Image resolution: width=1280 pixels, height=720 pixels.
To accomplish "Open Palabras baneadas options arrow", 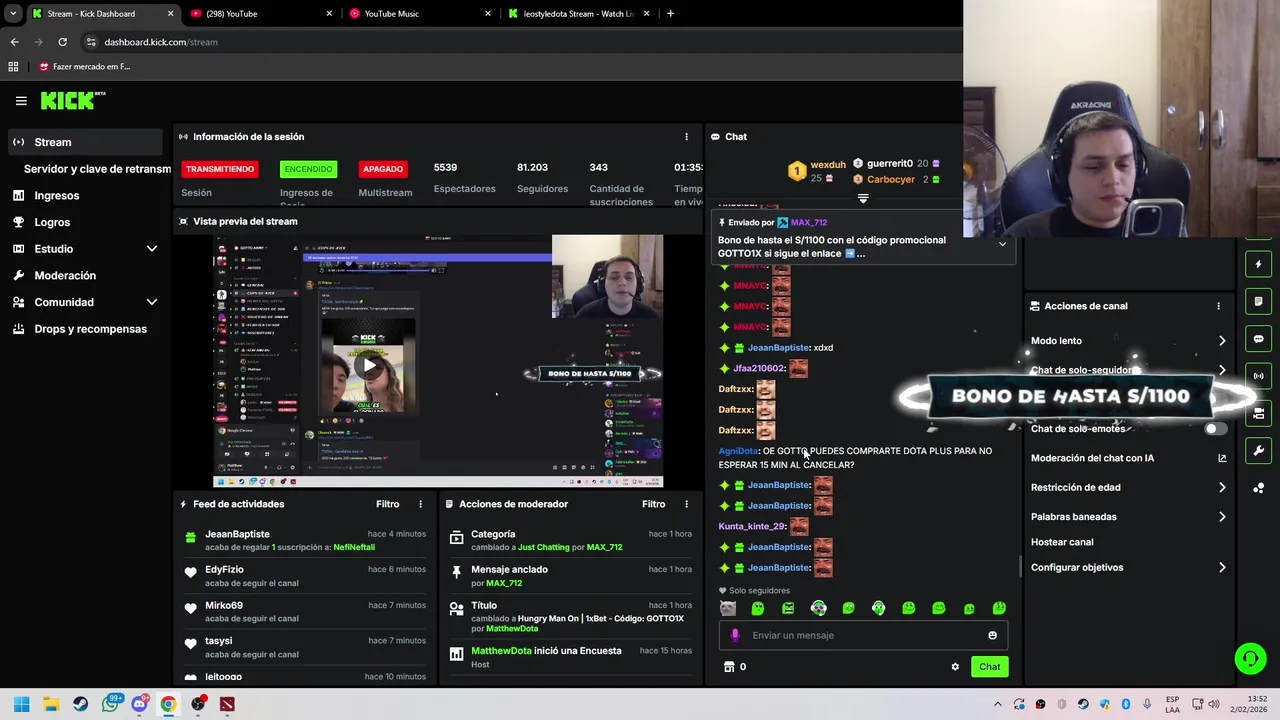I will [1222, 517].
